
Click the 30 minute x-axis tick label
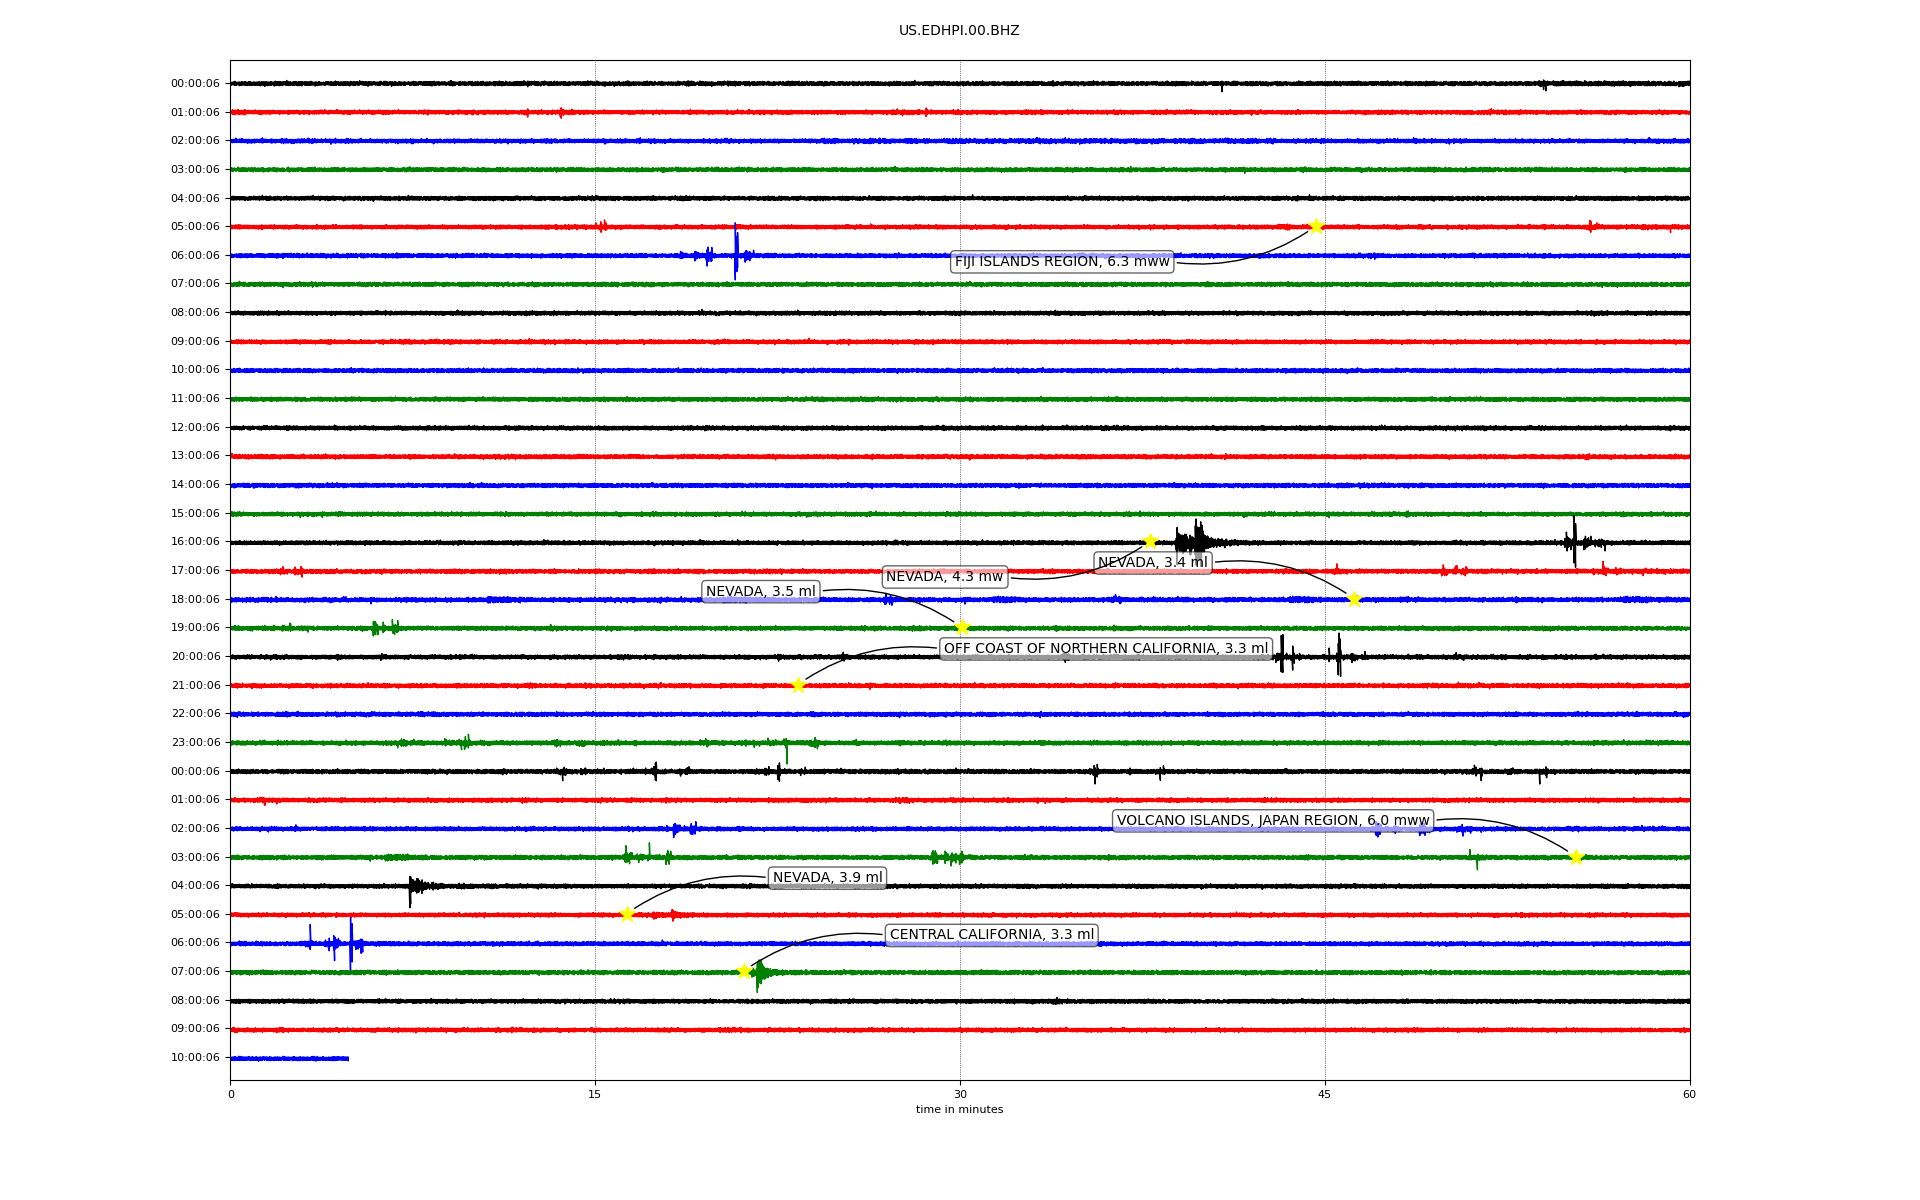[x=960, y=1094]
